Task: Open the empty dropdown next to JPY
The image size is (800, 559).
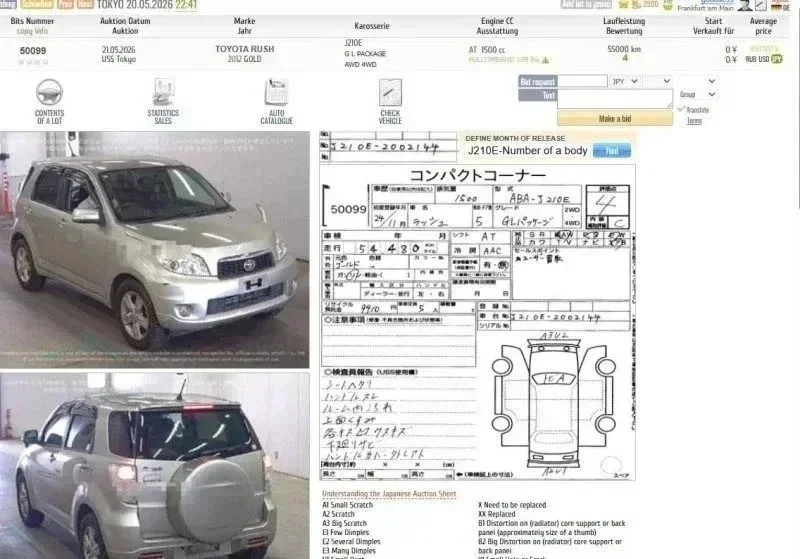Action: coord(657,81)
